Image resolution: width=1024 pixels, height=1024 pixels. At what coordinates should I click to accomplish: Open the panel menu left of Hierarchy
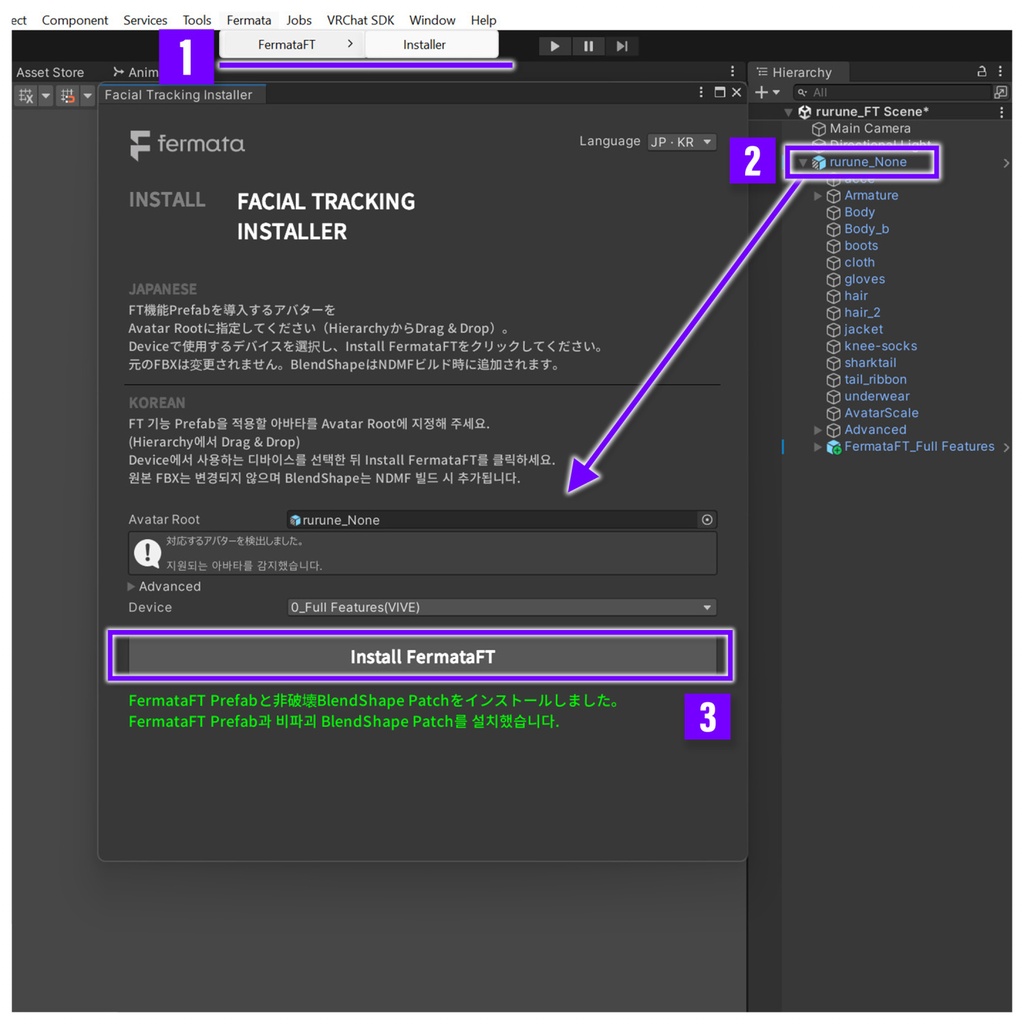pyautogui.click(x=732, y=71)
